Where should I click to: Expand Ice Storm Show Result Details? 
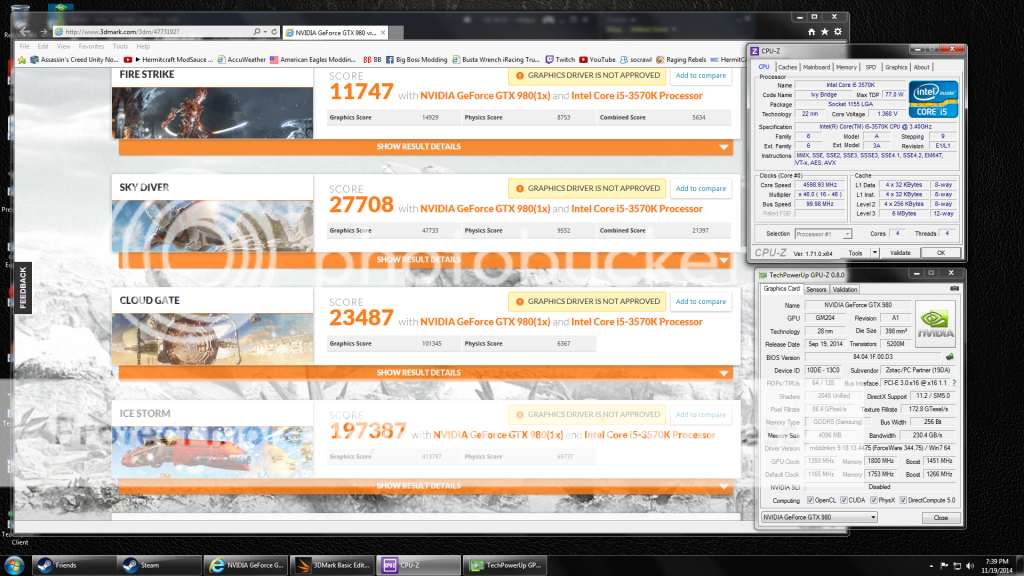point(426,486)
